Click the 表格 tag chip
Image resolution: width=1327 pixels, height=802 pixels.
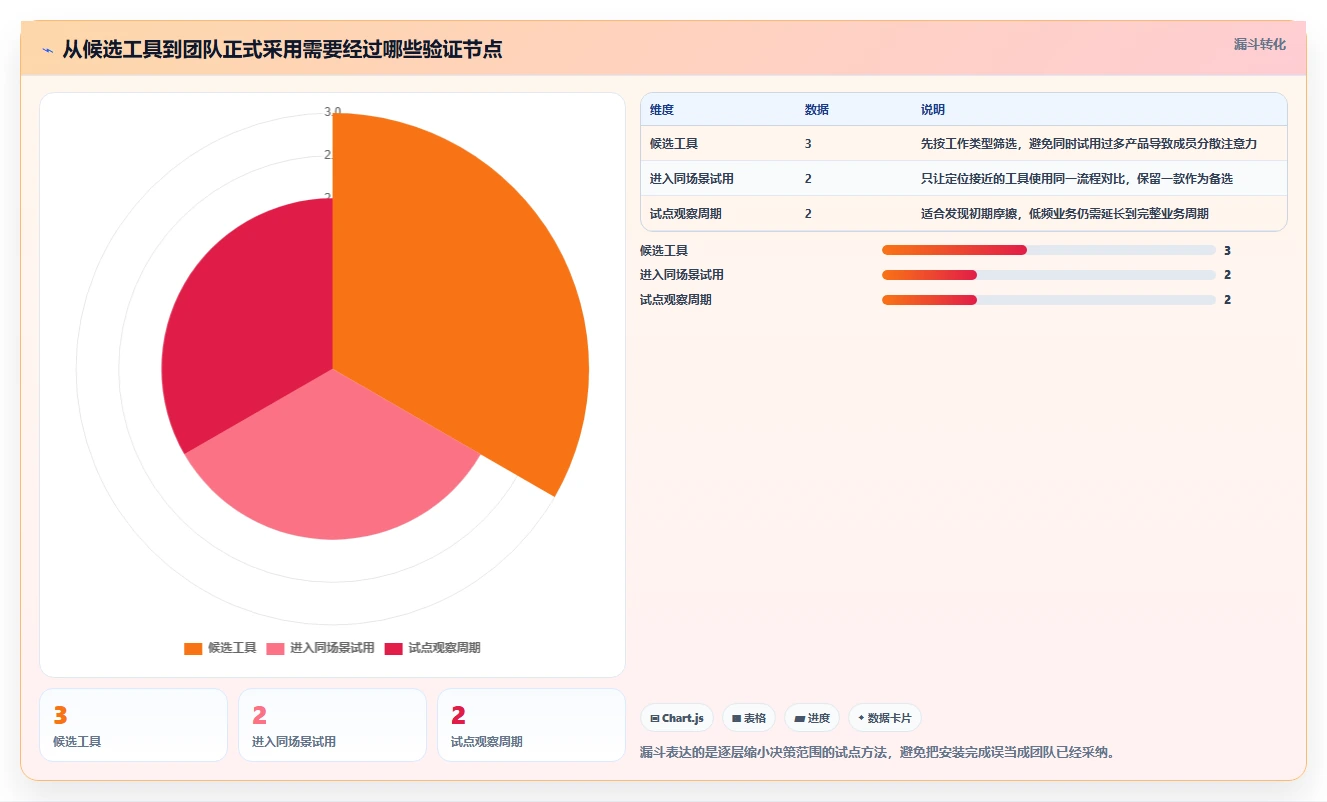pos(749,718)
